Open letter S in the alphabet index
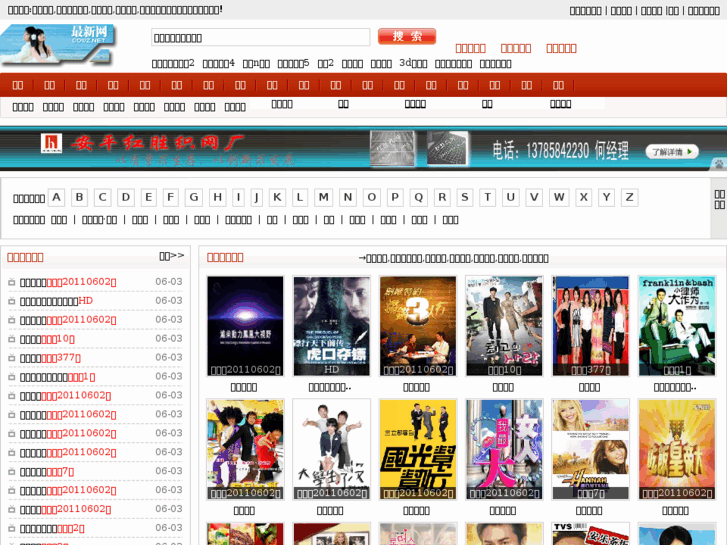This screenshot has height=545, width=727. point(465,198)
